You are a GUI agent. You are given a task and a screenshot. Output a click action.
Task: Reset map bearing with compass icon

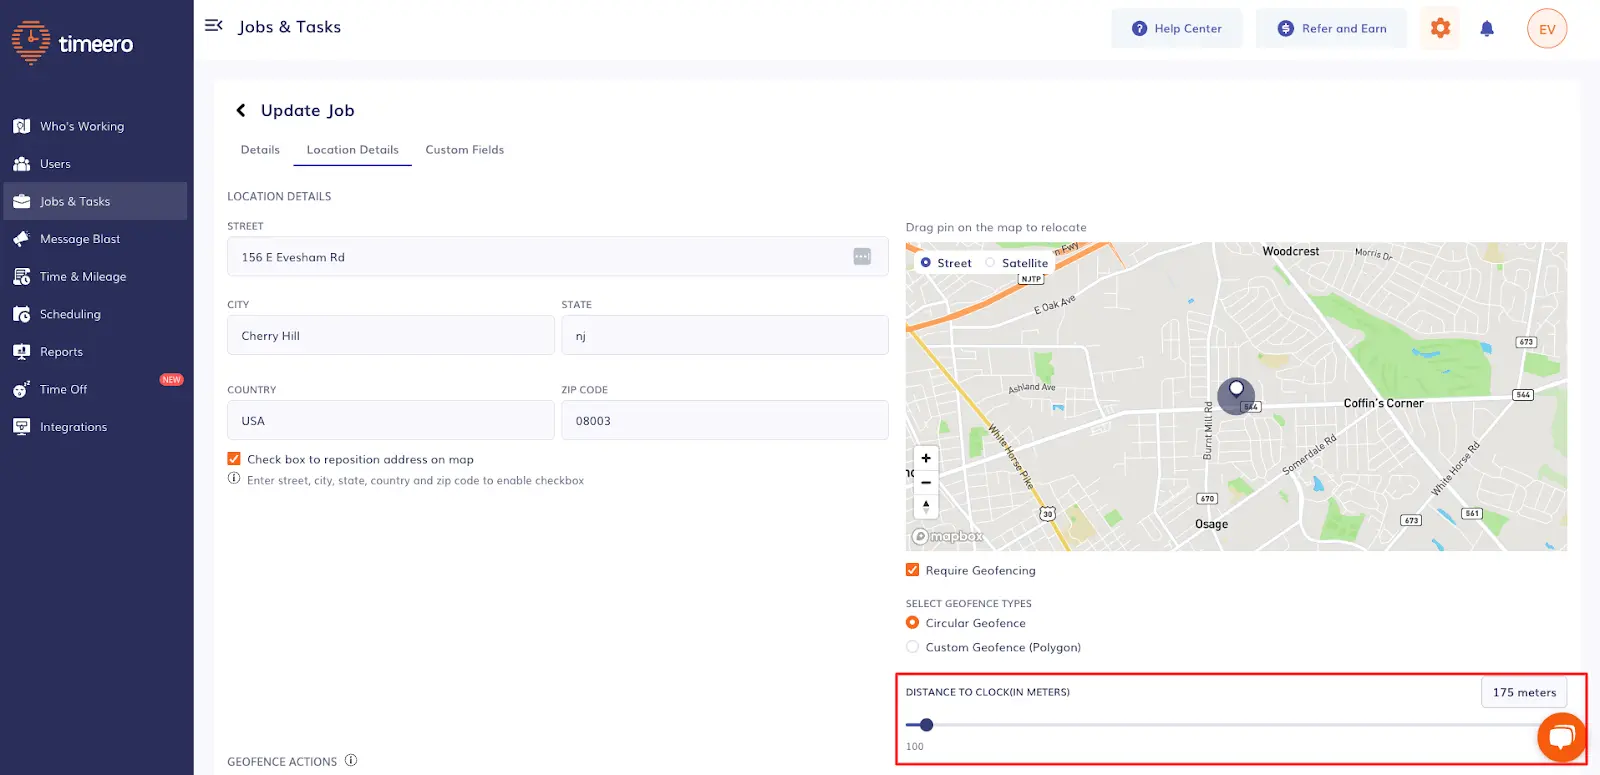pyautogui.click(x=926, y=506)
